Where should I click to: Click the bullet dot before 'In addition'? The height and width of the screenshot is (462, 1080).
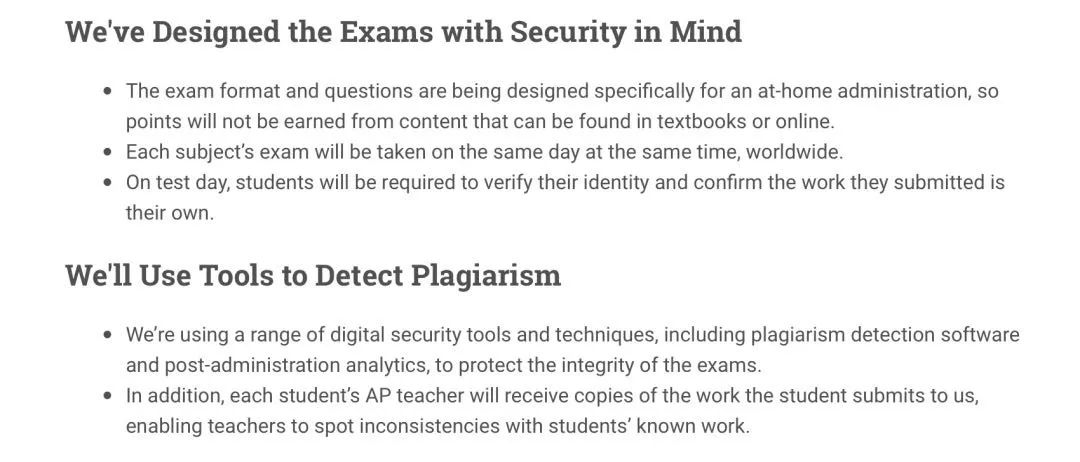(108, 396)
